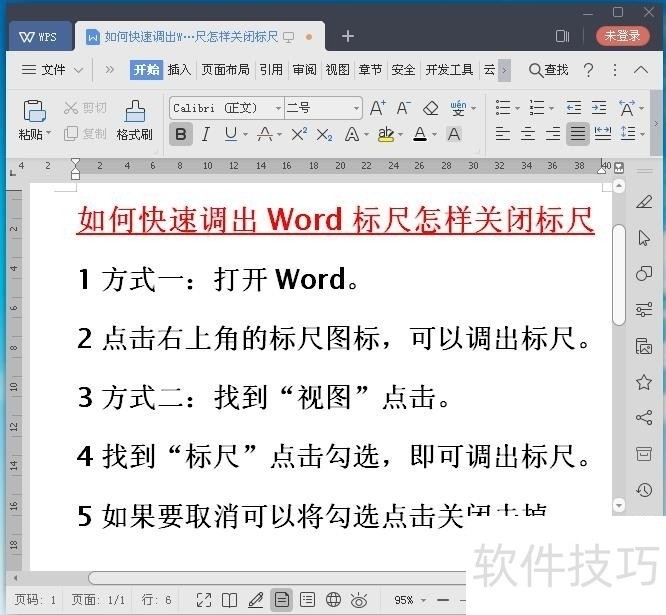The width and height of the screenshot is (666, 615).
Task: Open the phonetic guide wén icon
Action: (x=458, y=108)
